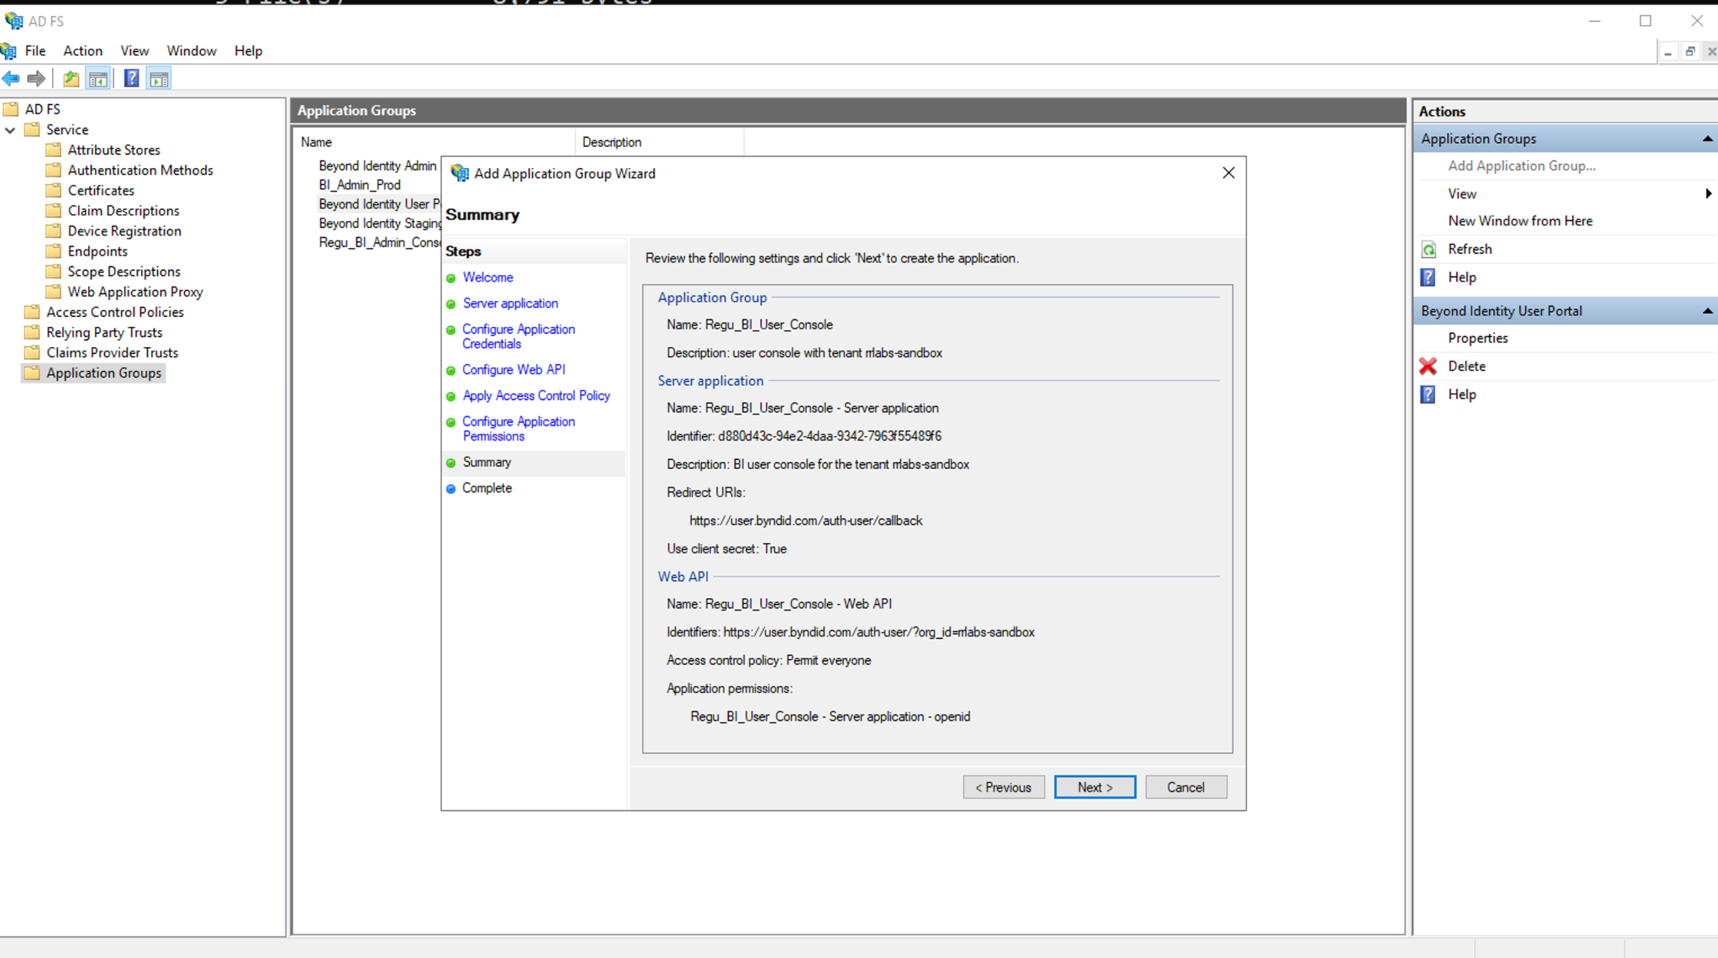The image size is (1718, 958).
Task: Open the Window menu
Action: [x=191, y=51]
